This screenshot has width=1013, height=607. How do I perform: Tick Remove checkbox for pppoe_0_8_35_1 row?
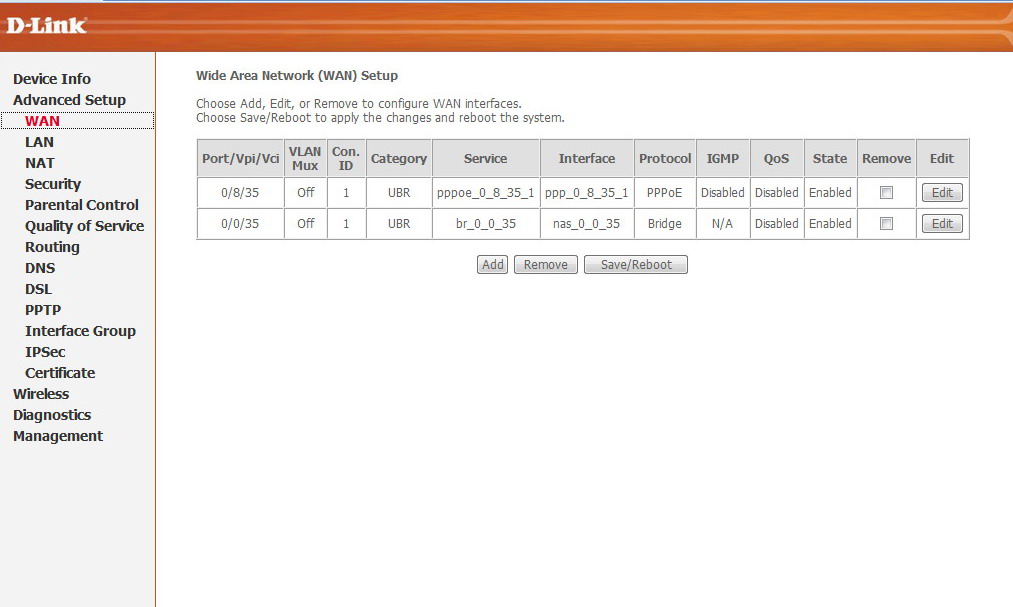[886, 193]
